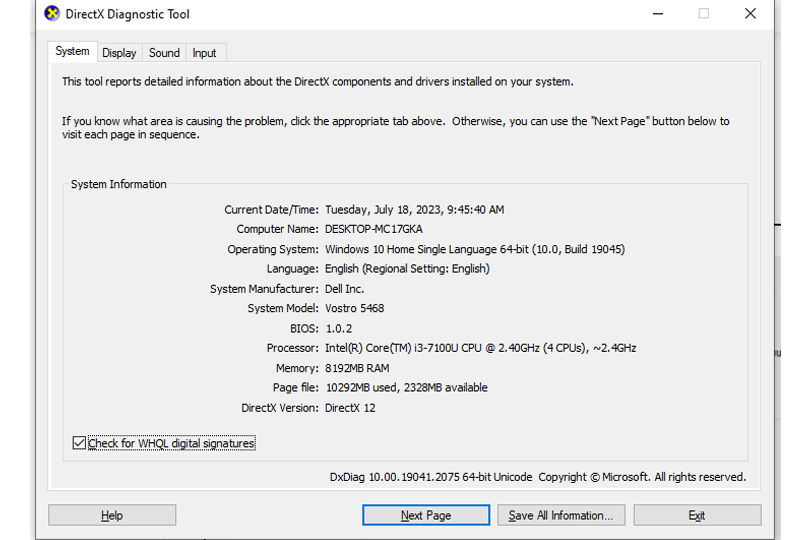Click the System Information group label
This screenshot has height=540, width=800.
coord(119,184)
